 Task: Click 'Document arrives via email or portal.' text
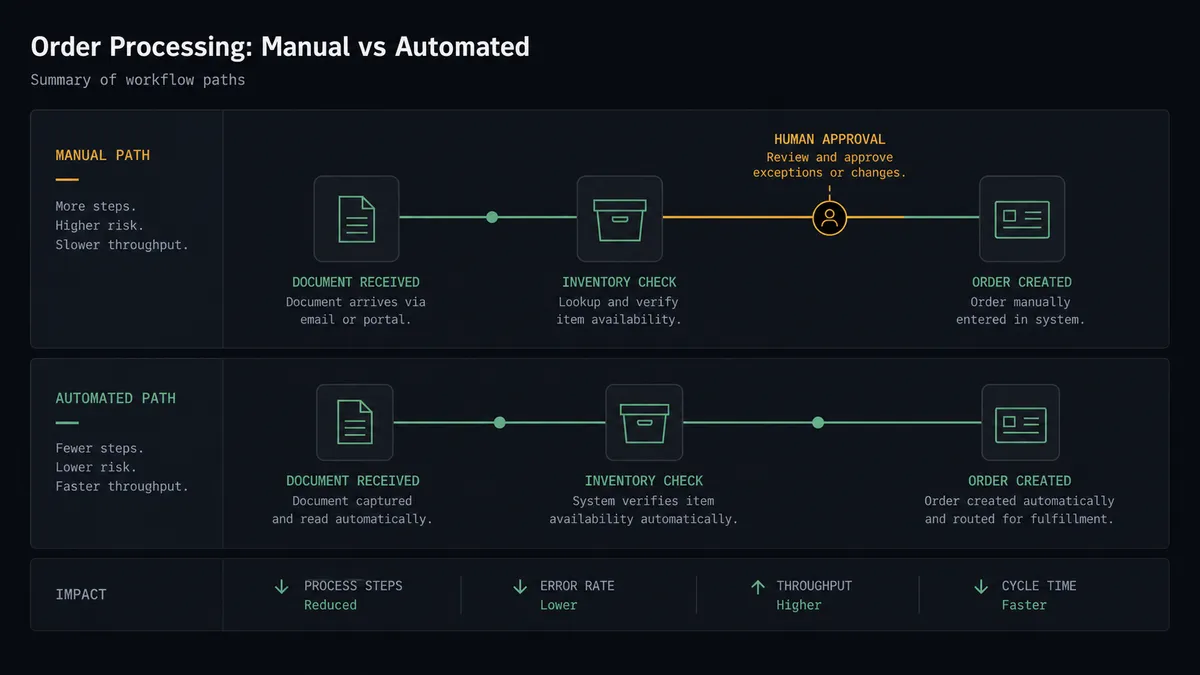[356, 311]
